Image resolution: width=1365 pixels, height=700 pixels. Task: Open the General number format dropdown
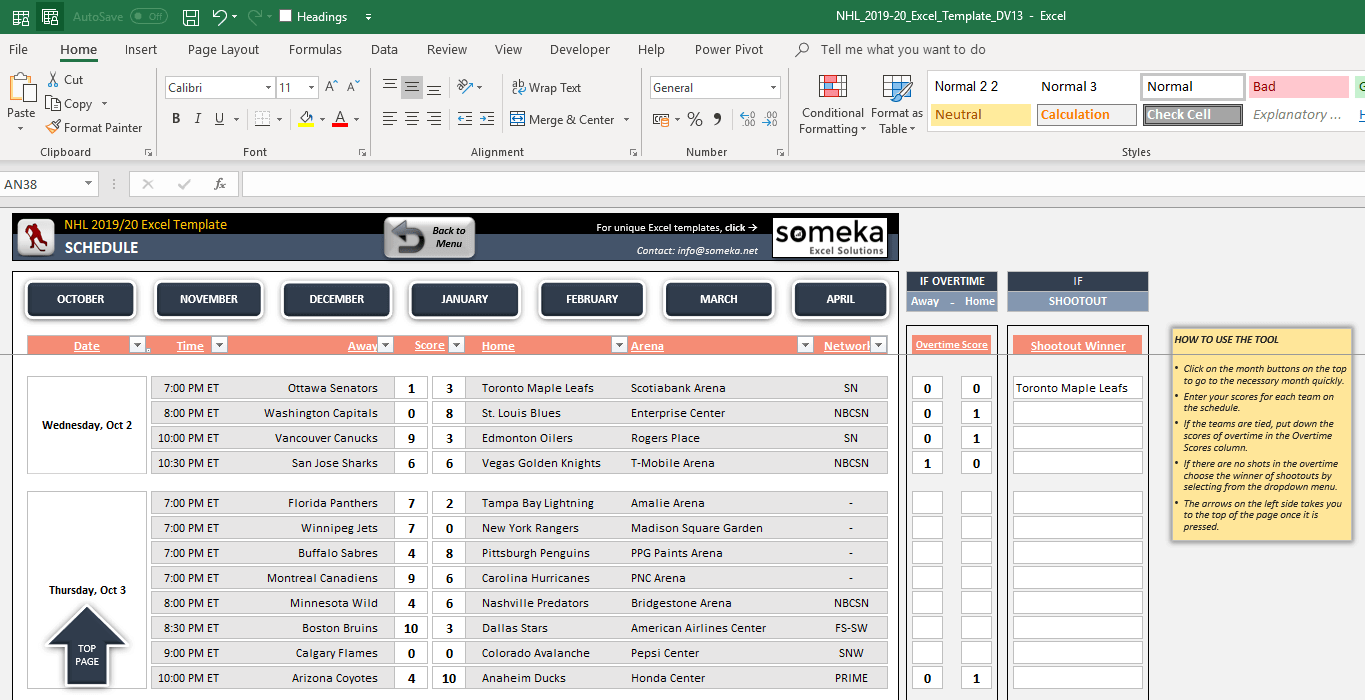pyautogui.click(x=772, y=88)
